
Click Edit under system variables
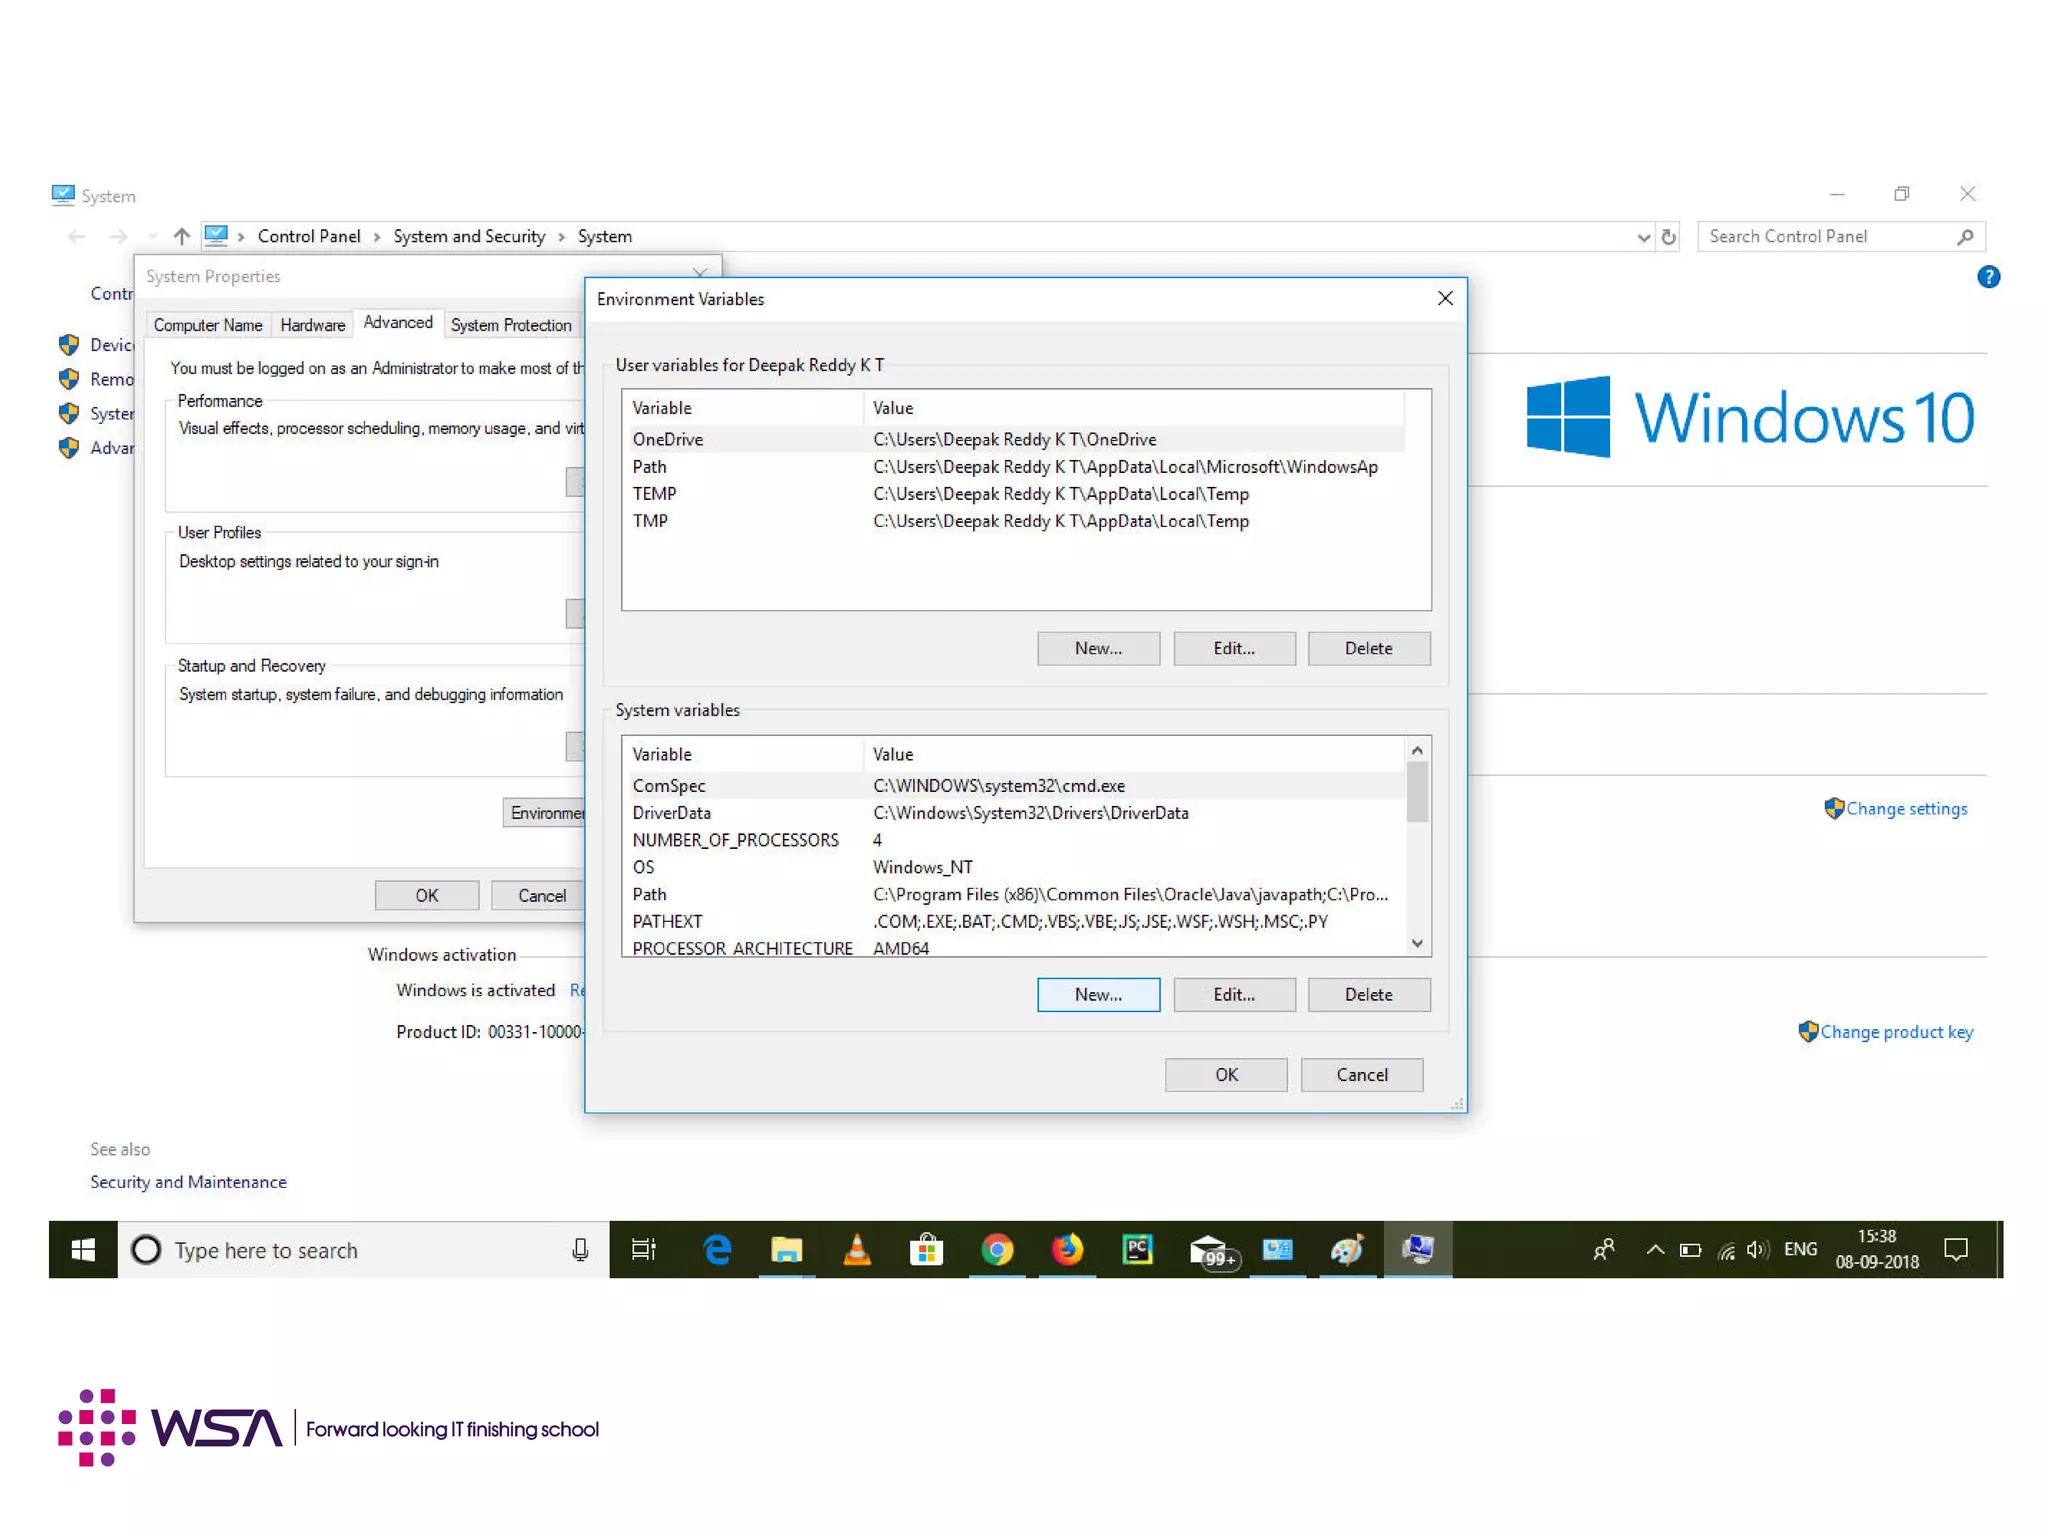pos(1234,994)
